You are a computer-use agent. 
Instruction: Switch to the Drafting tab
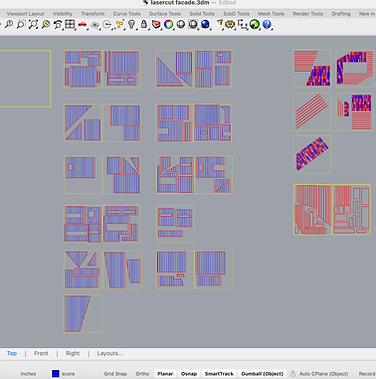click(x=341, y=14)
